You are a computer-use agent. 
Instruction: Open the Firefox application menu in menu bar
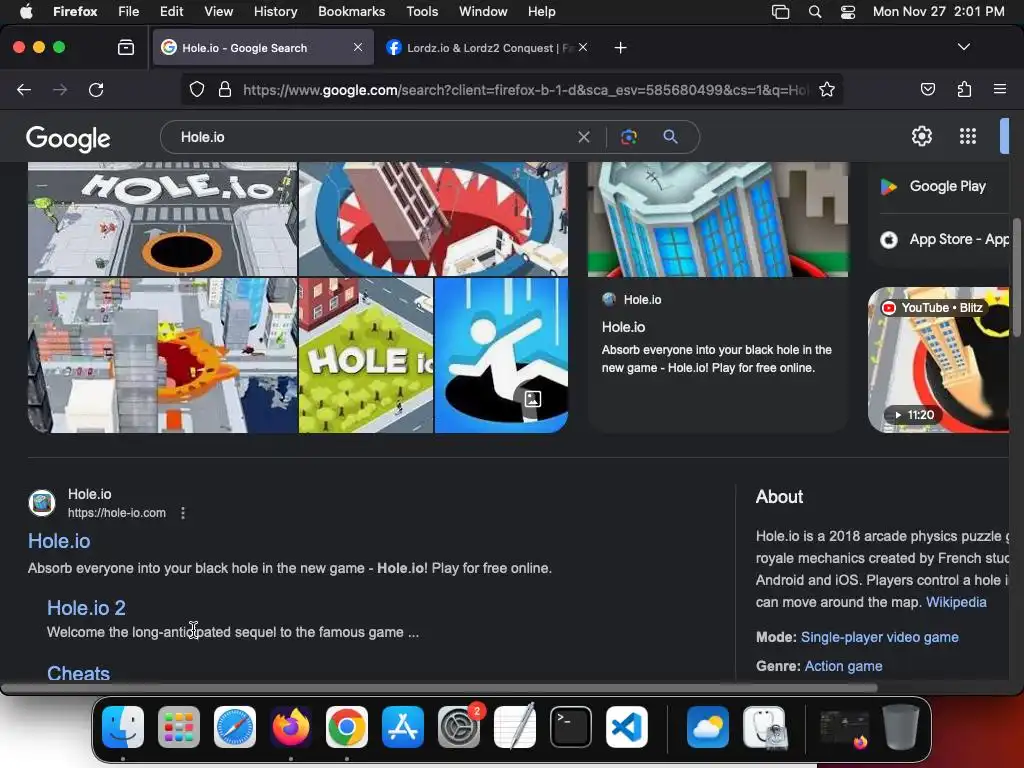tap(75, 11)
